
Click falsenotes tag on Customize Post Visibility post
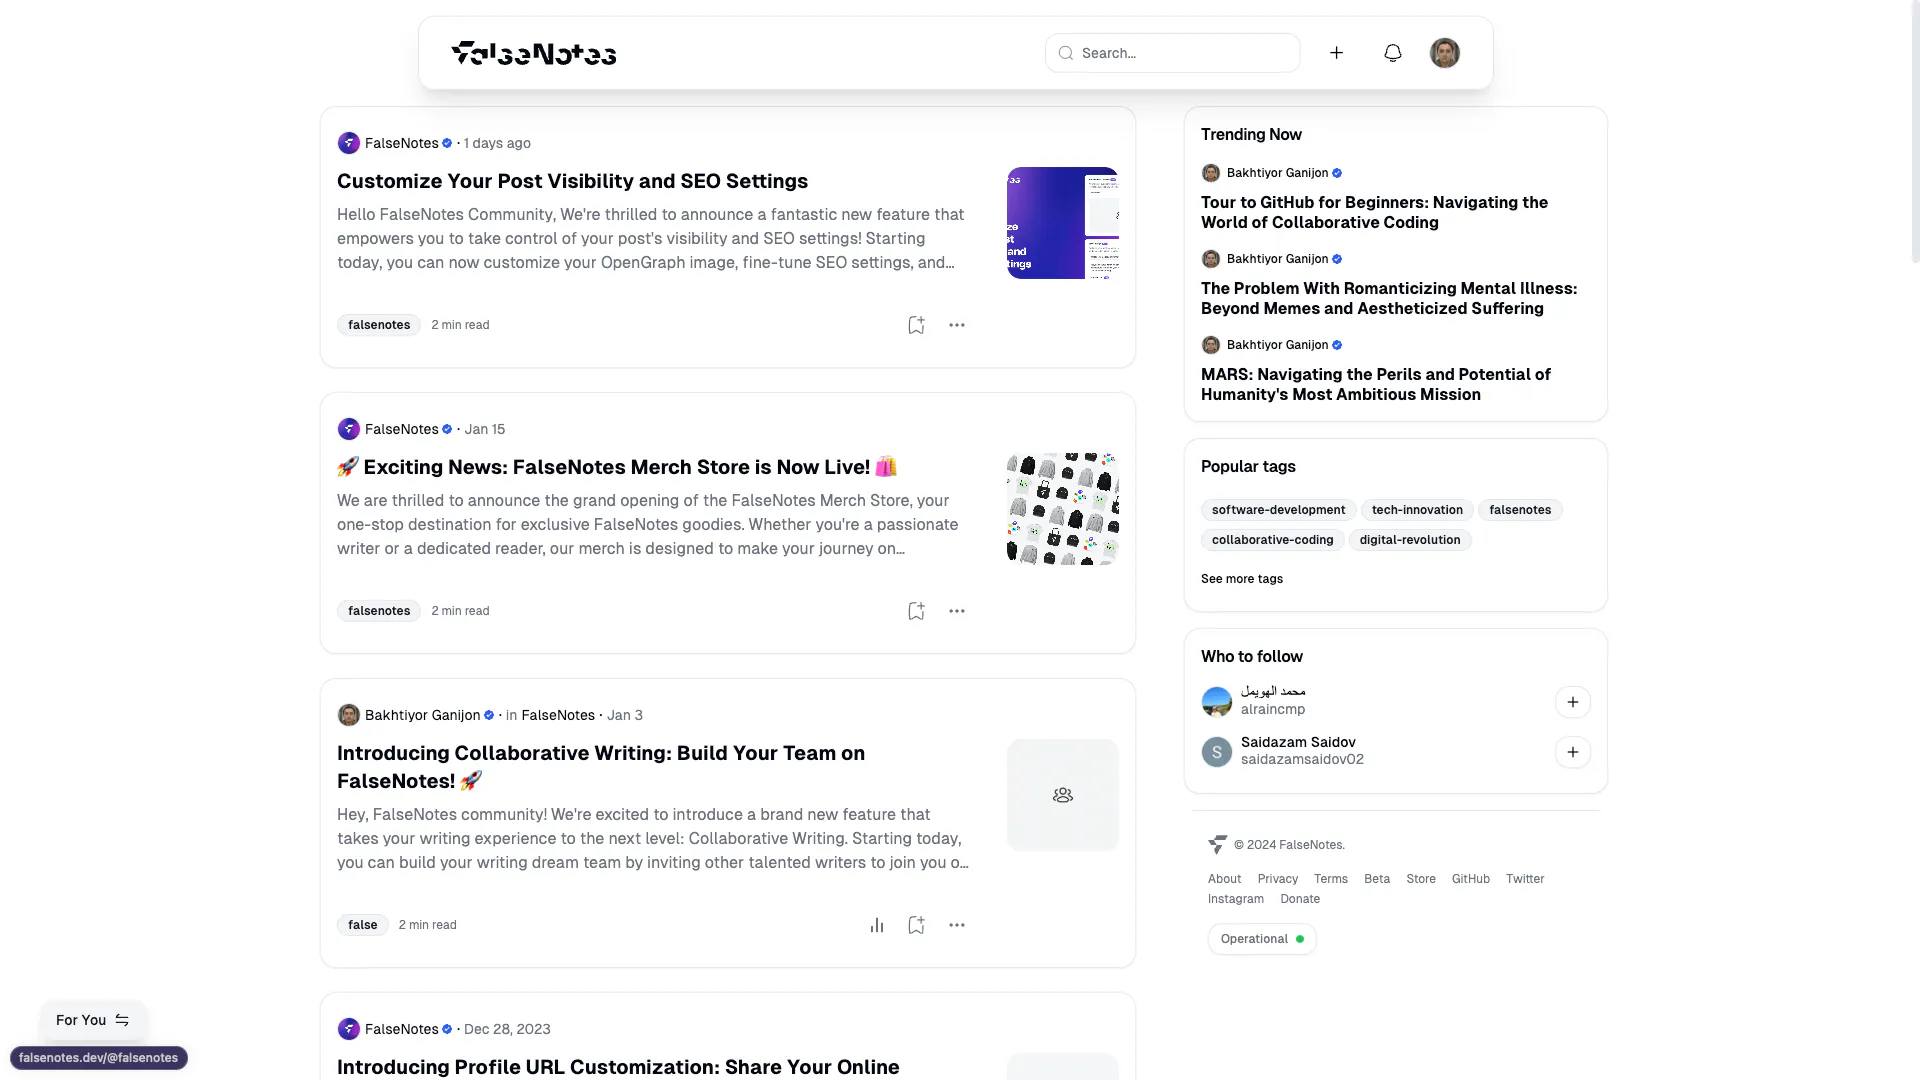tap(379, 325)
